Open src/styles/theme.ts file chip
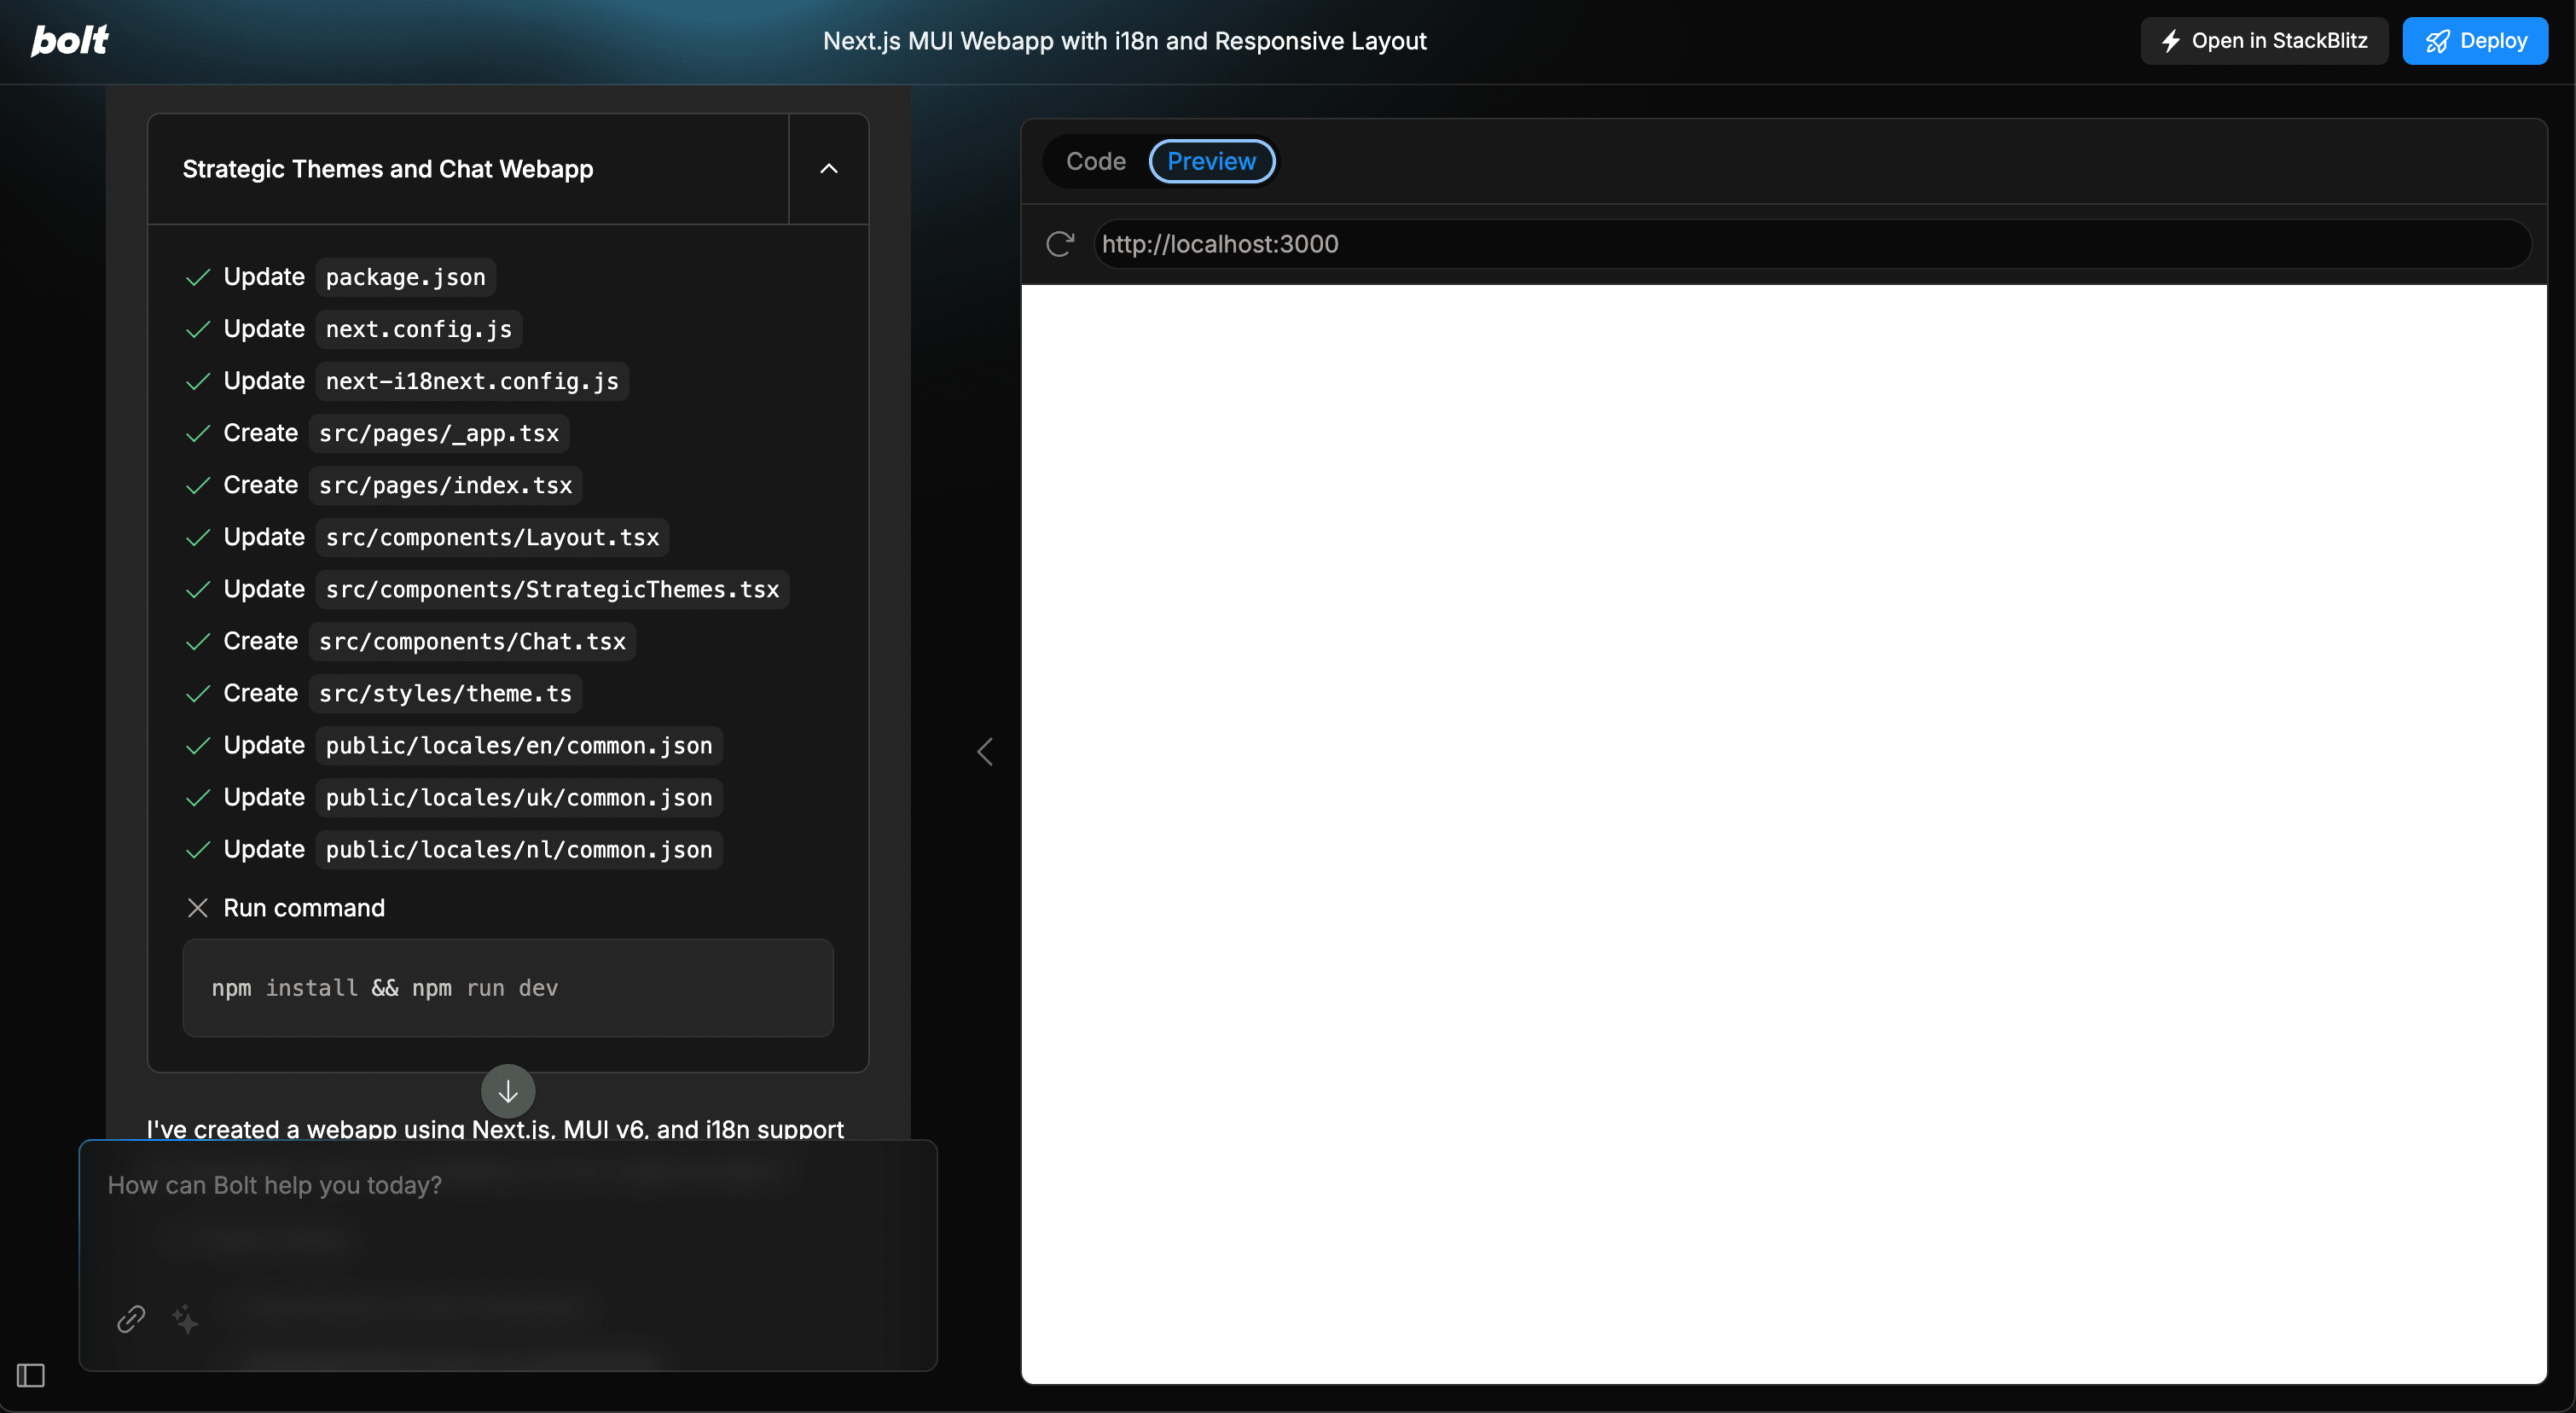Viewport: 2576px width, 1413px height. point(445,693)
